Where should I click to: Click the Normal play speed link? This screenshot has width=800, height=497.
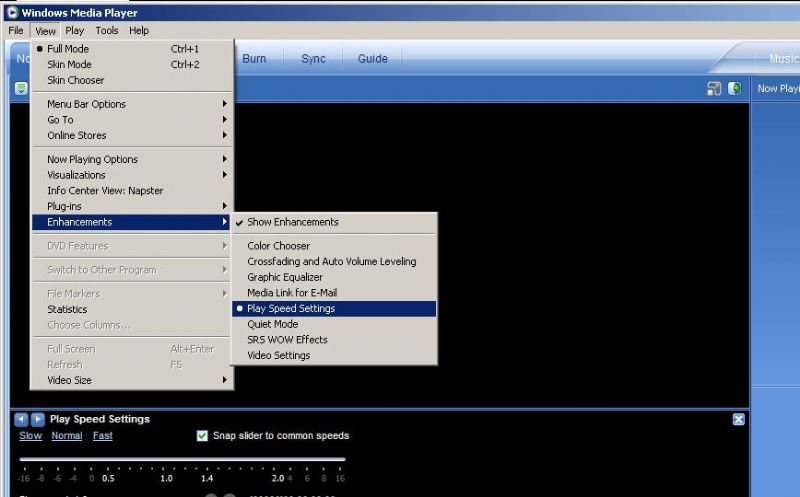pos(67,436)
